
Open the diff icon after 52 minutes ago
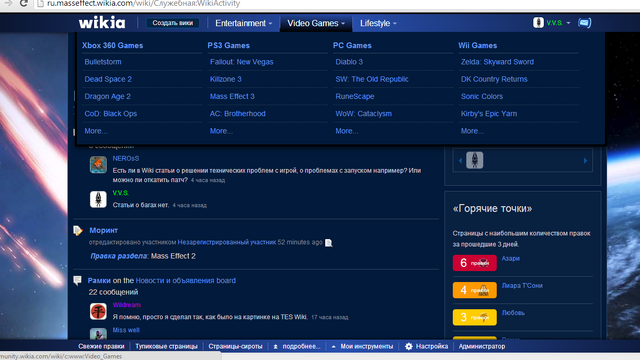[329, 243]
